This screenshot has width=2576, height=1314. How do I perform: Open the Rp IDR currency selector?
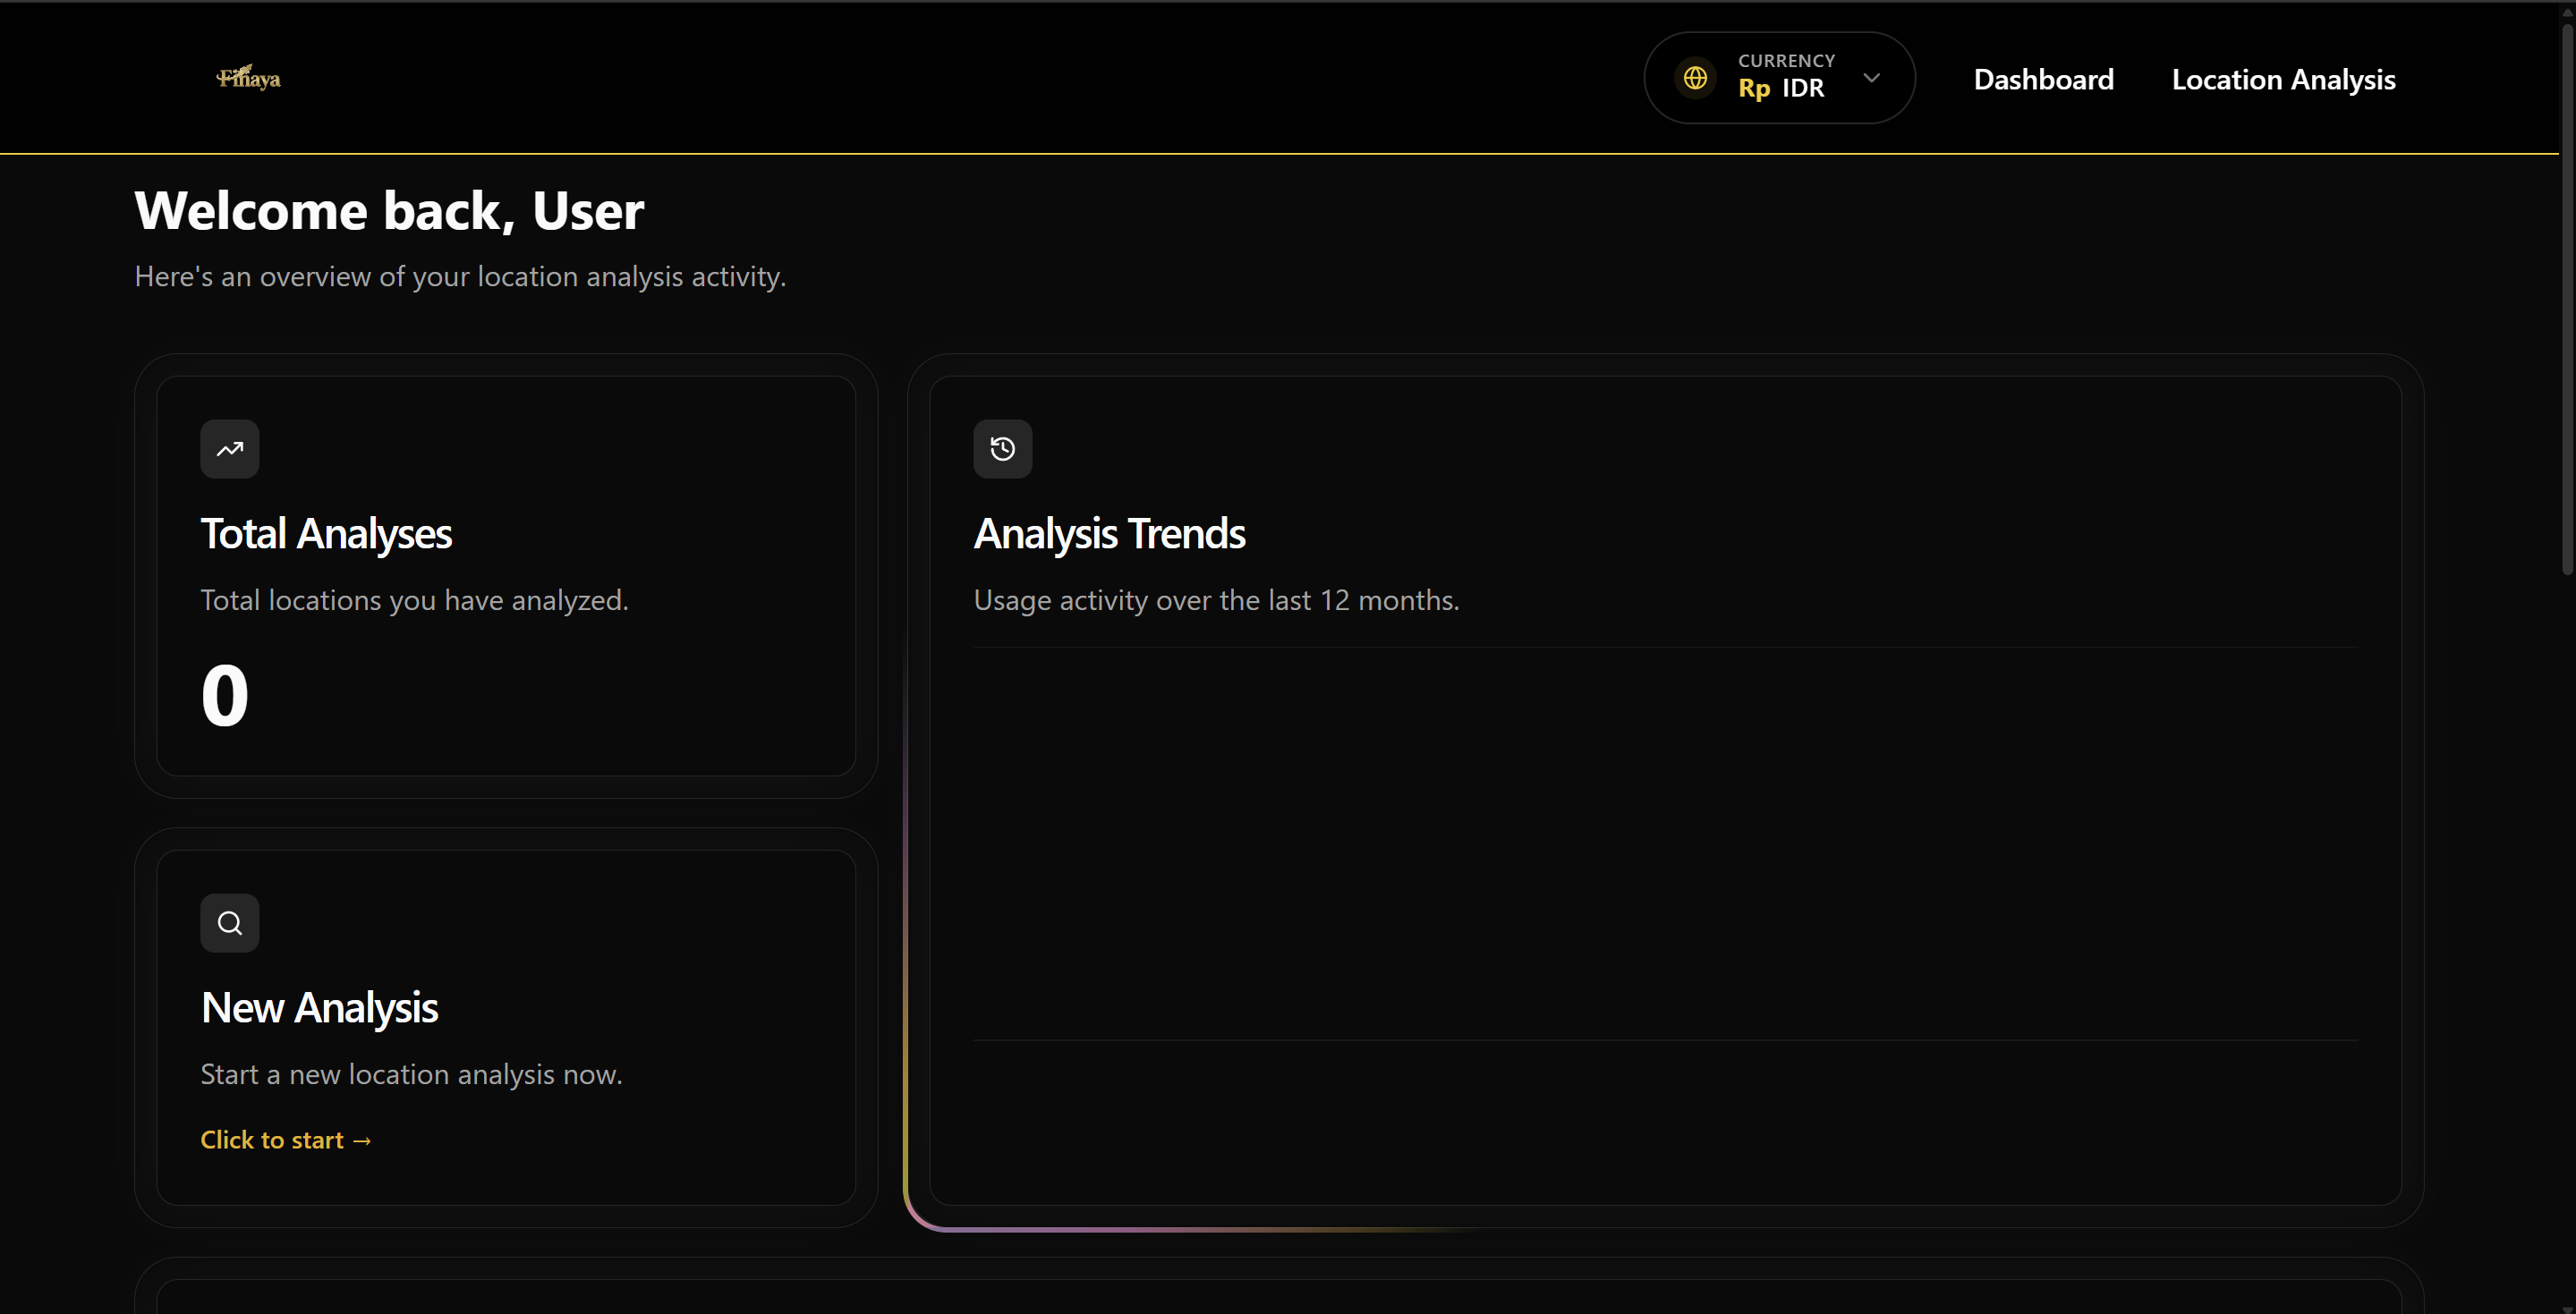pyautogui.click(x=1781, y=89)
